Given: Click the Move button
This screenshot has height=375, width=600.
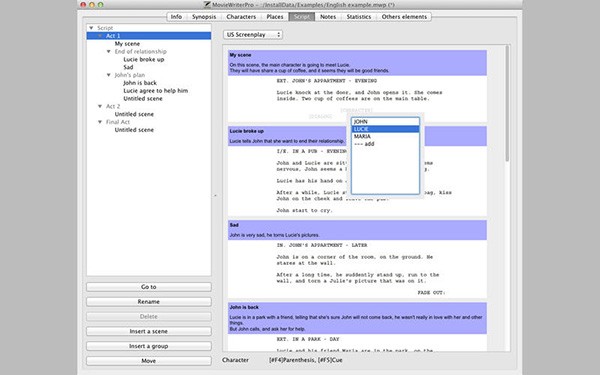Looking at the screenshot, I should click(149, 361).
